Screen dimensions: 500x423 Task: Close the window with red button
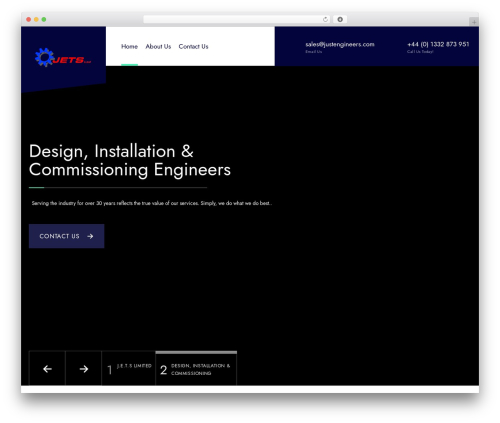(x=29, y=19)
